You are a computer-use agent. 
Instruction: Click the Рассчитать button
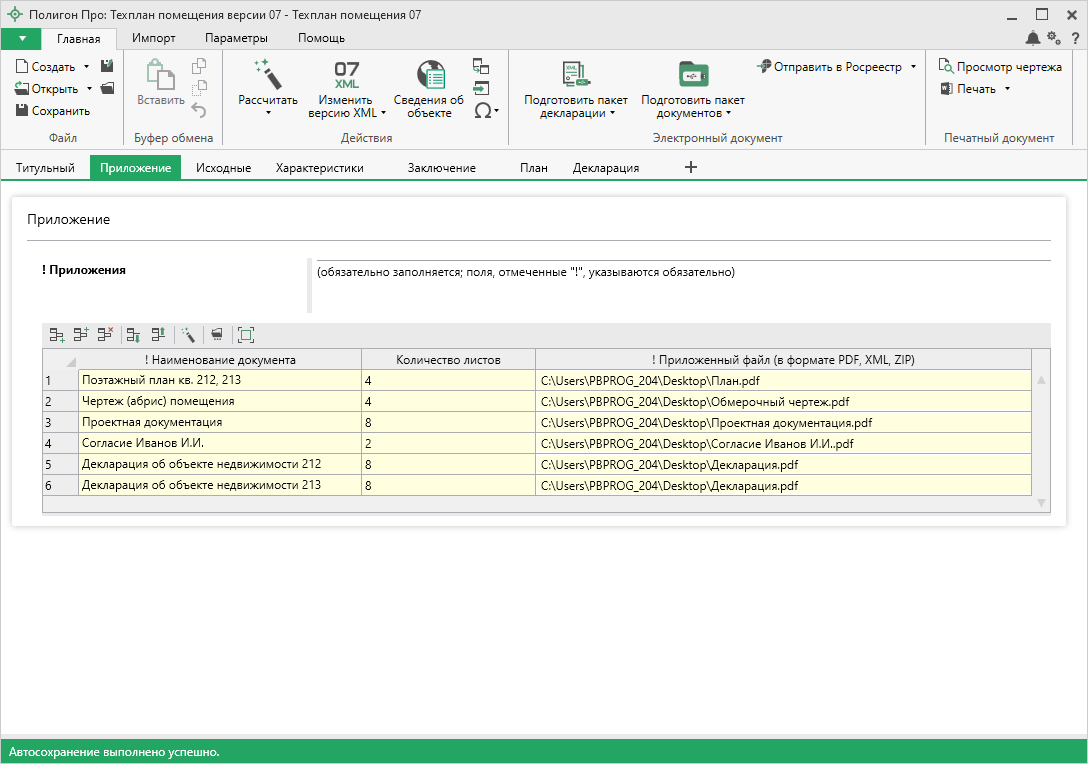[x=267, y=88]
